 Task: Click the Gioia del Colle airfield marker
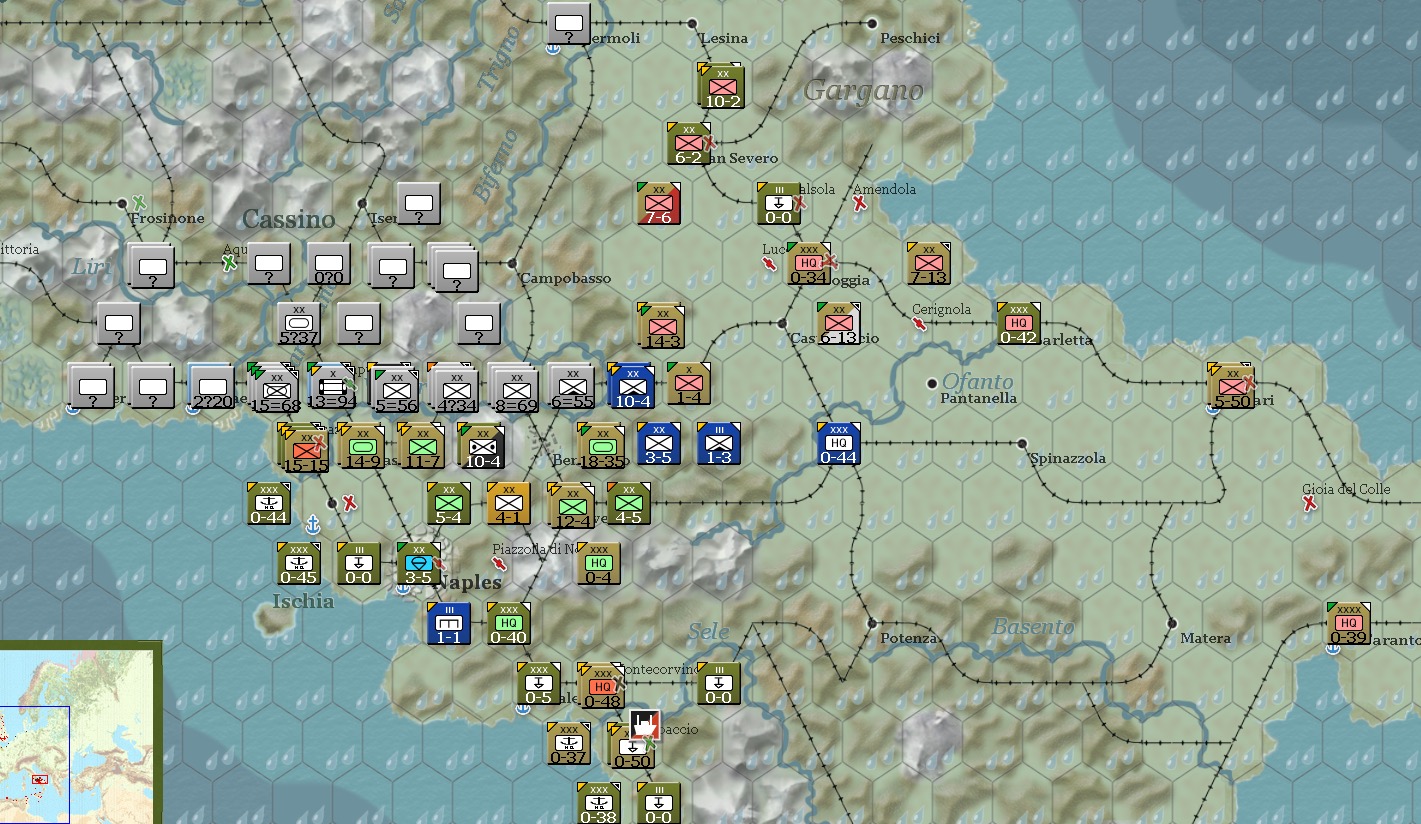point(1309,504)
